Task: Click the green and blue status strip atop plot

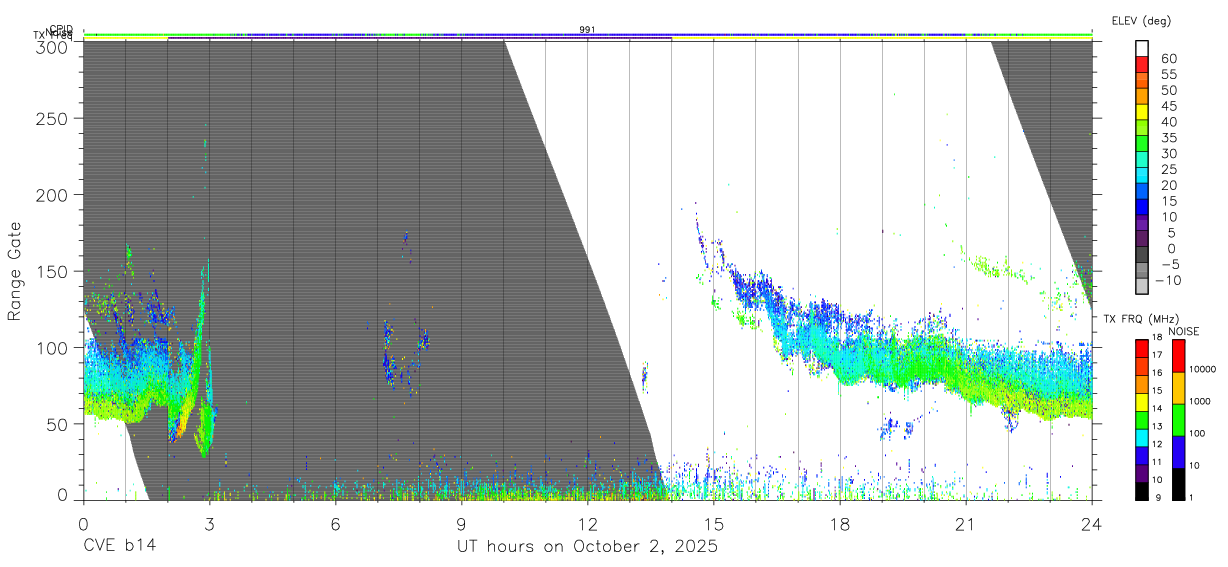Action: coord(587,36)
